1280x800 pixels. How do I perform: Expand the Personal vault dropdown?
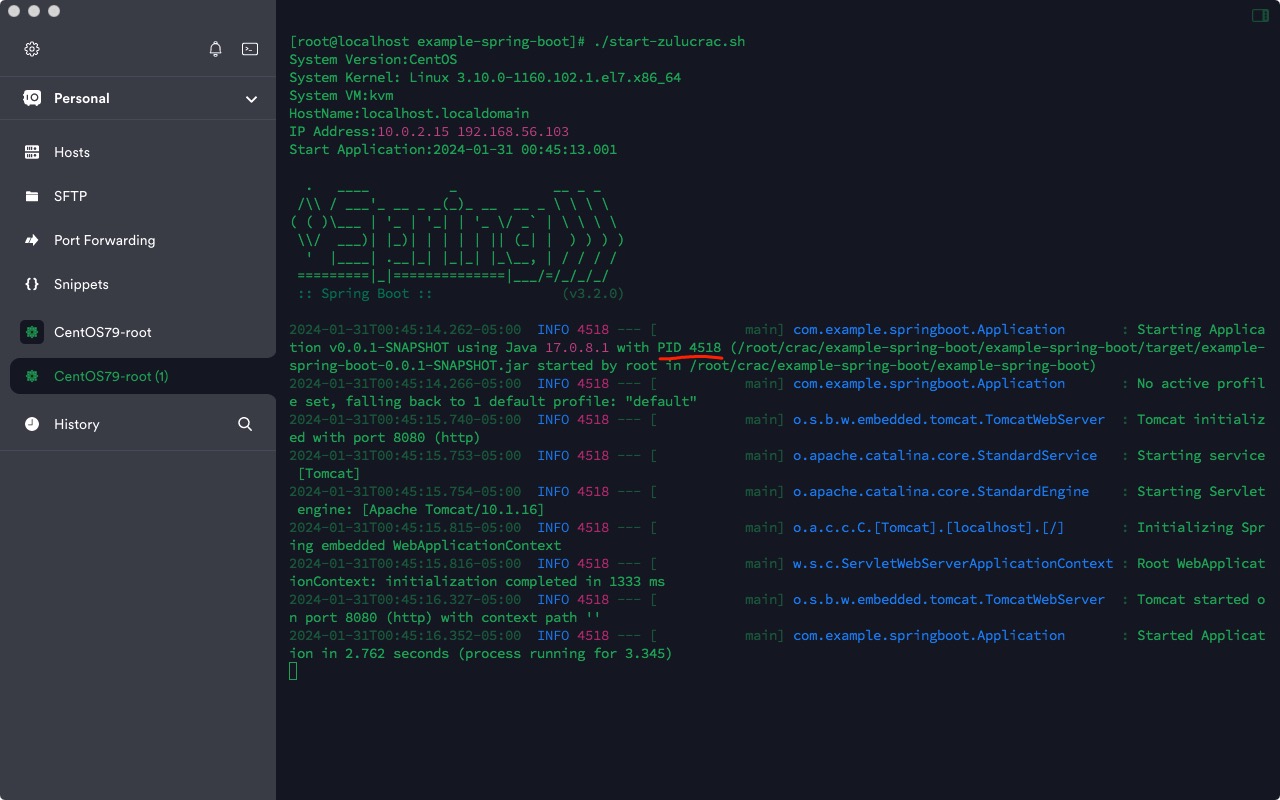click(251, 99)
